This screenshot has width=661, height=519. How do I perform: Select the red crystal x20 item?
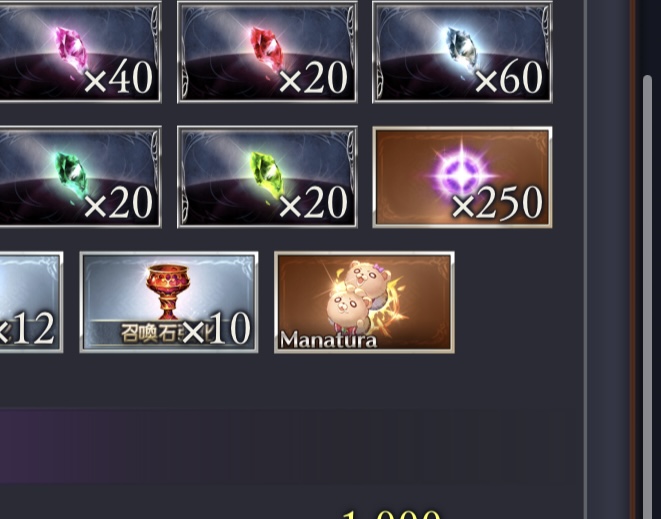pos(267,51)
